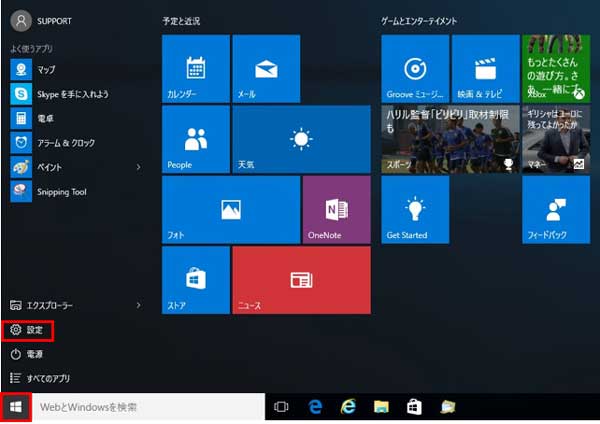
Task: Open the フィードバック feedback tile
Action: 556,210
